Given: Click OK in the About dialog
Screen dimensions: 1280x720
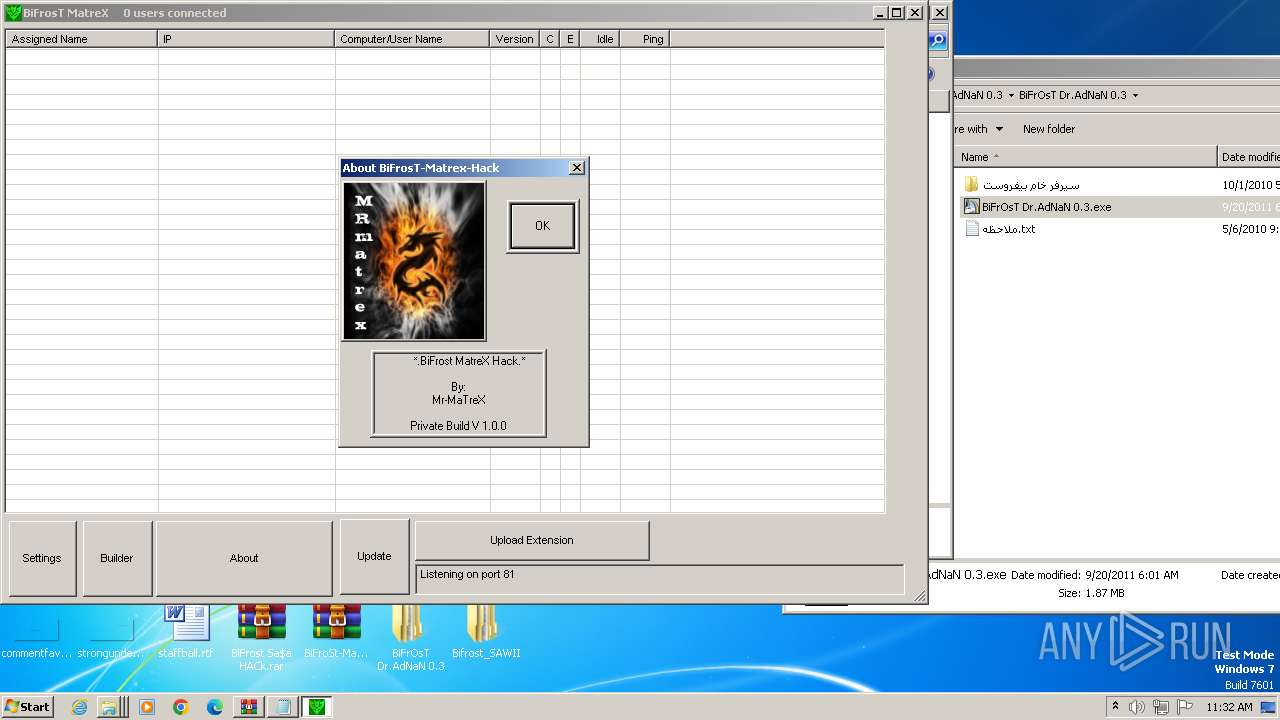Looking at the screenshot, I should (x=543, y=226).
